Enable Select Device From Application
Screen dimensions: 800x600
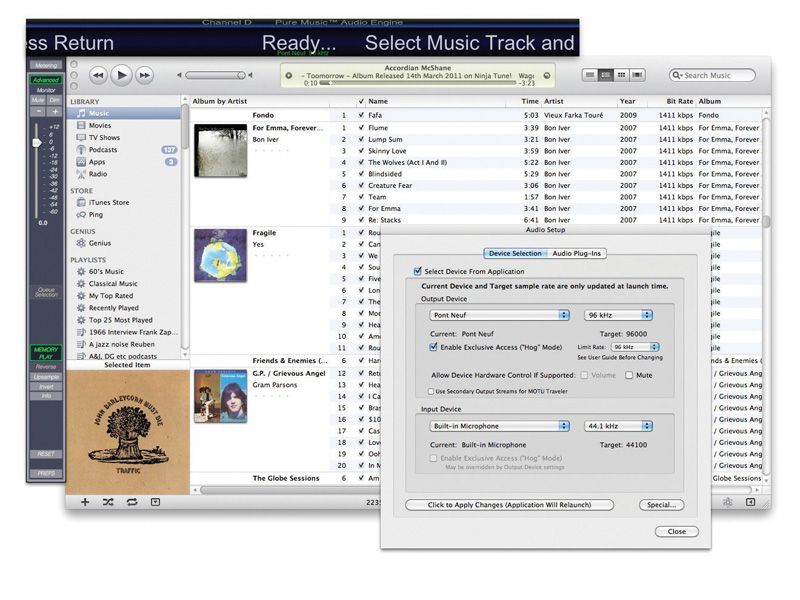(x=416, y=270)
